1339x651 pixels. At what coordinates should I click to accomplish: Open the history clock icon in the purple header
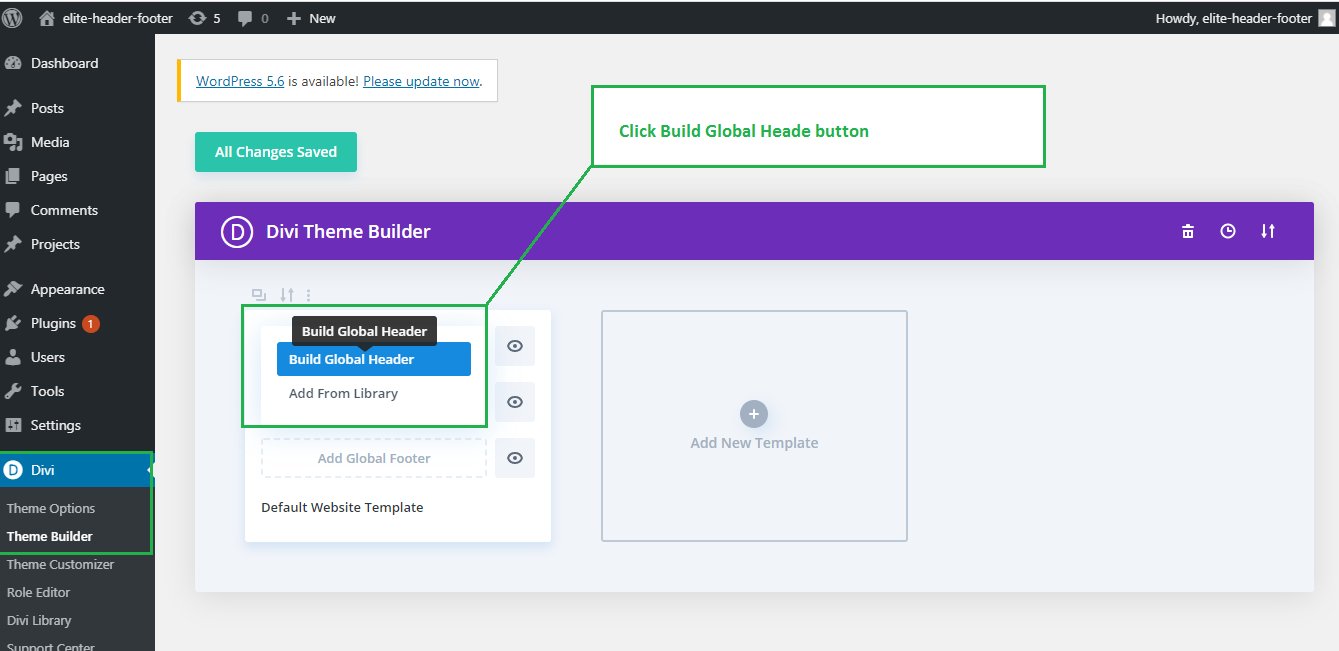[x=1228, y=231]
